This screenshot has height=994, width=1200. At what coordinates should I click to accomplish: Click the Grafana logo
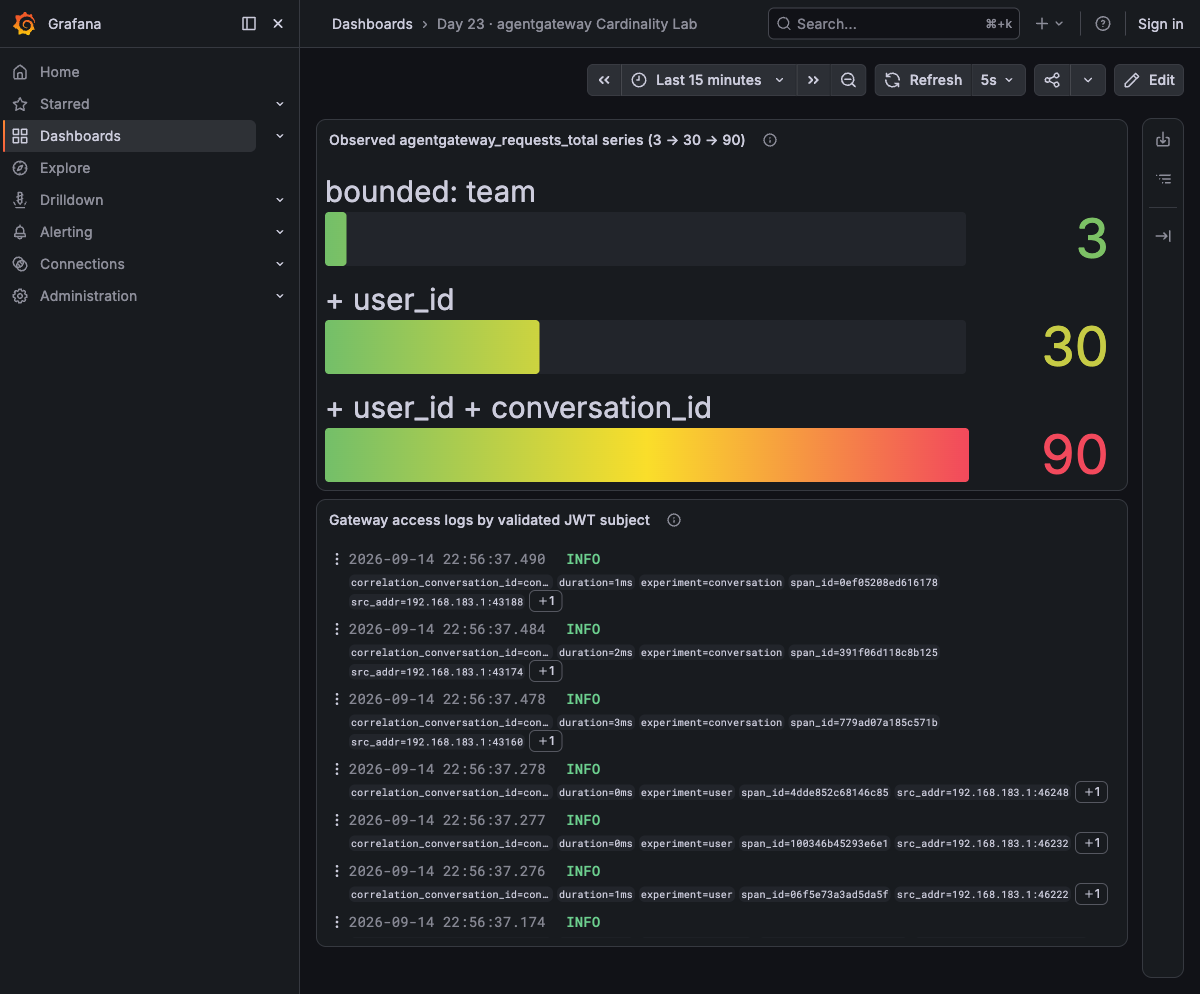tap(24, 23)
